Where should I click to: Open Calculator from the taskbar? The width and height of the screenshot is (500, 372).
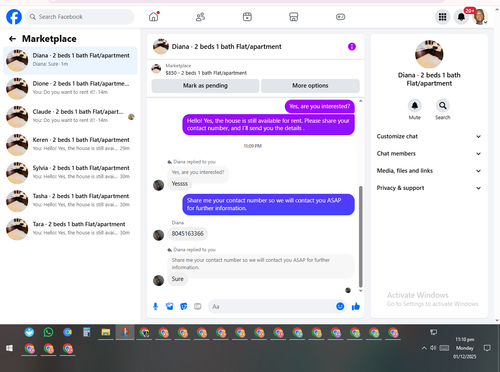[x=87, y=332]
